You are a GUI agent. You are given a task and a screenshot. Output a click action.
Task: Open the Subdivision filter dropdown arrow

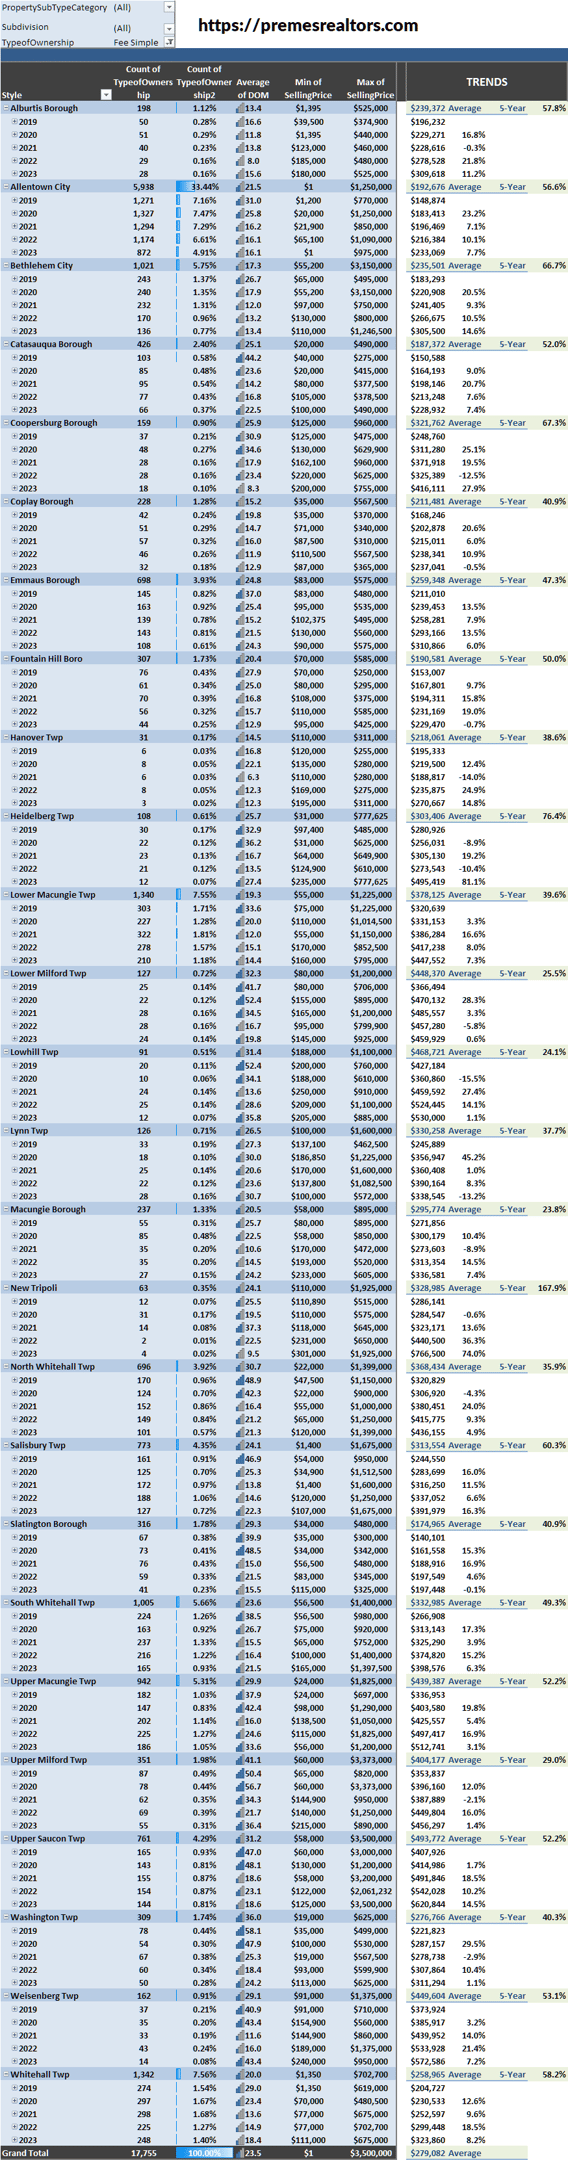[168, 27]
